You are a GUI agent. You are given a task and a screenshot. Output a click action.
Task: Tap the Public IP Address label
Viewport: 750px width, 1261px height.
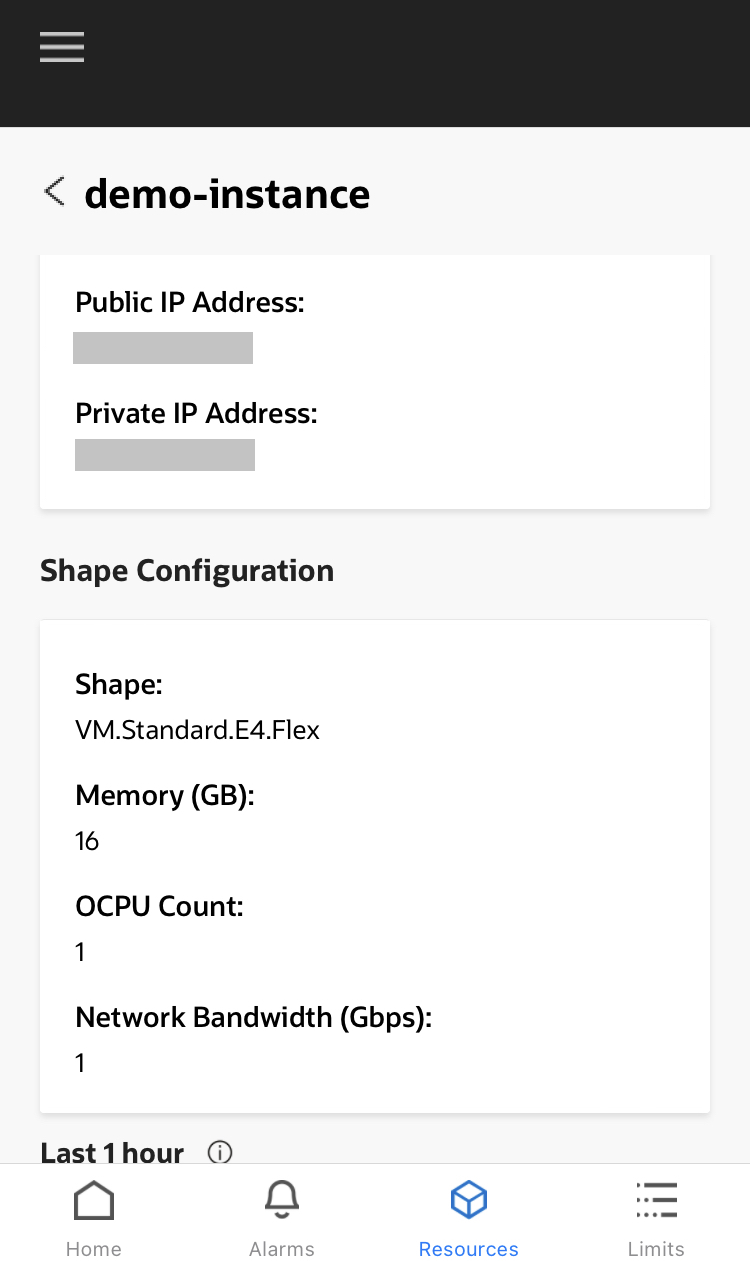coord(190,302)
